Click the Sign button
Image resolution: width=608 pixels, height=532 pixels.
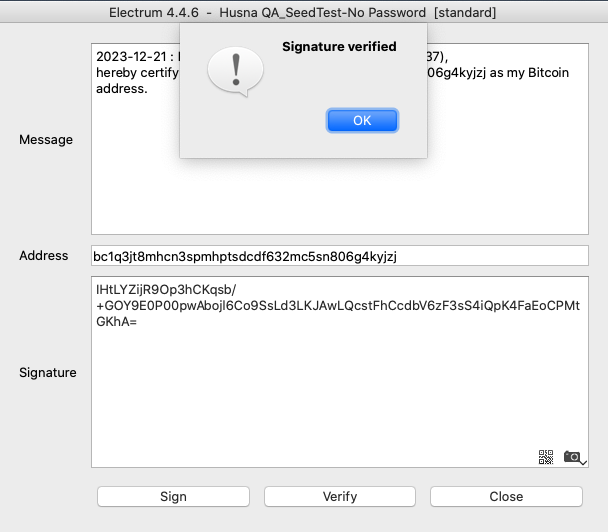point(173,496)
